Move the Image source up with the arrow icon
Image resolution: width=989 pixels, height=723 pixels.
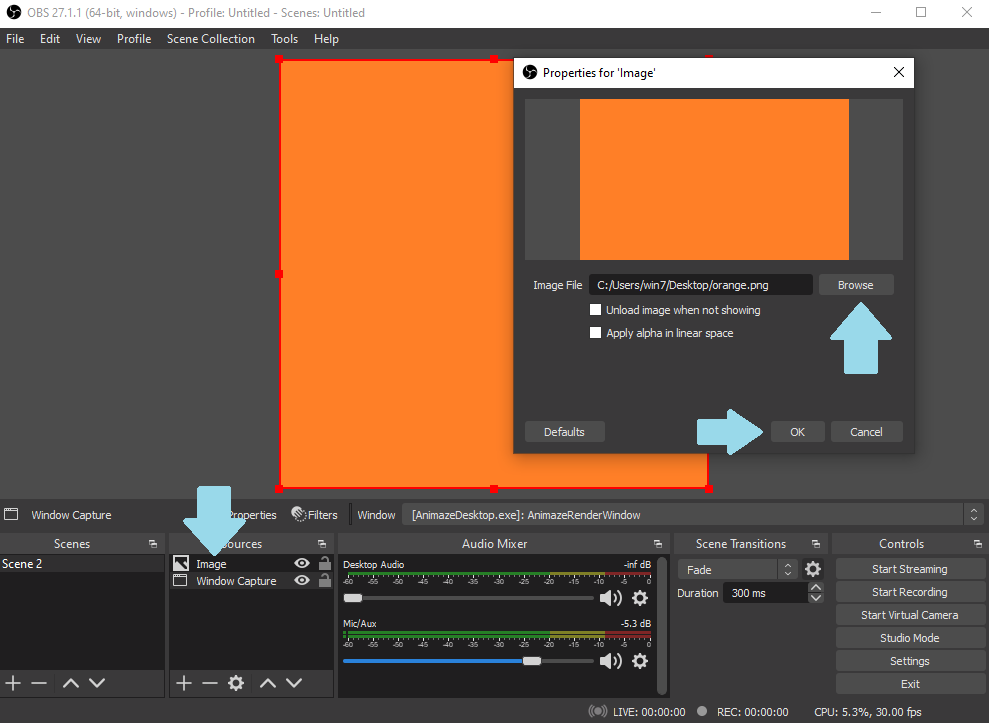point(267,683)
